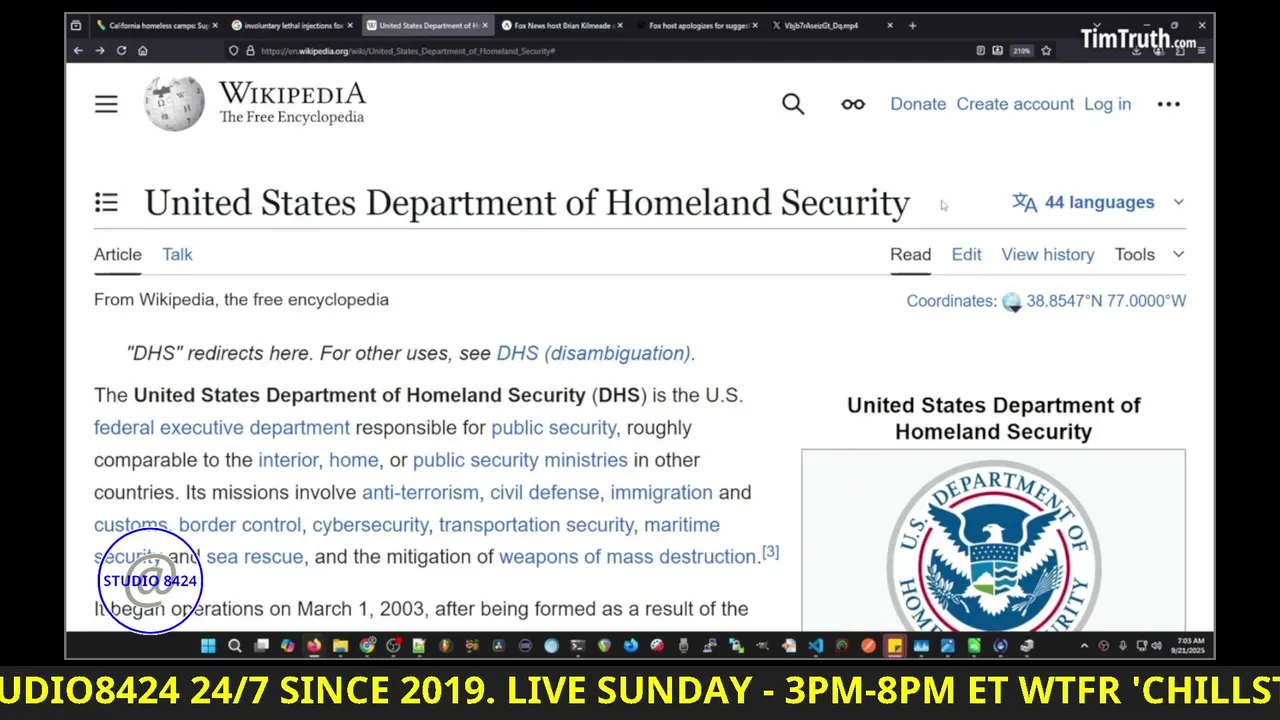
Task: Click citation reference [3]
Action: [770, 552]
